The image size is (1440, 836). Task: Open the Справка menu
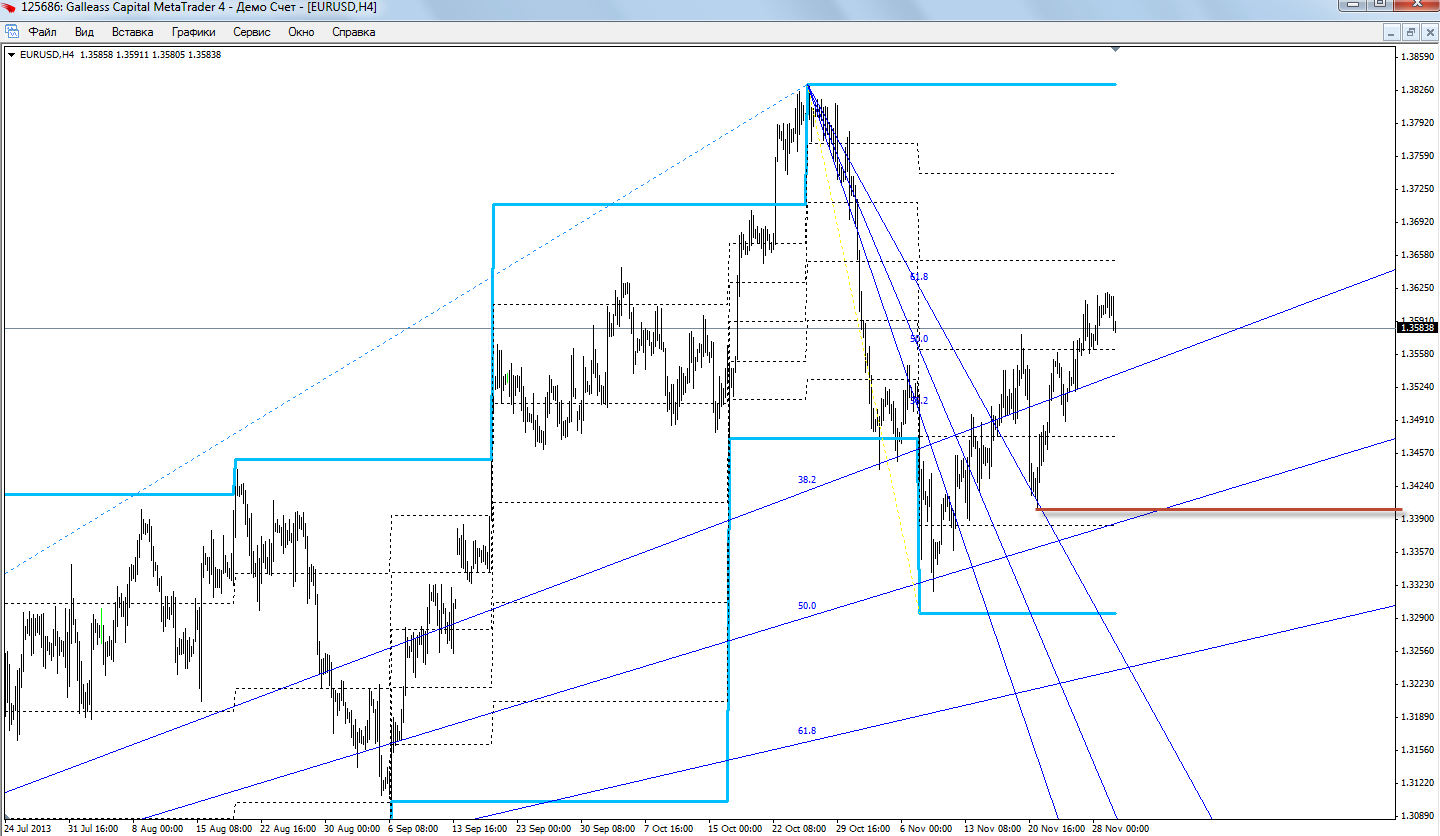353,32
